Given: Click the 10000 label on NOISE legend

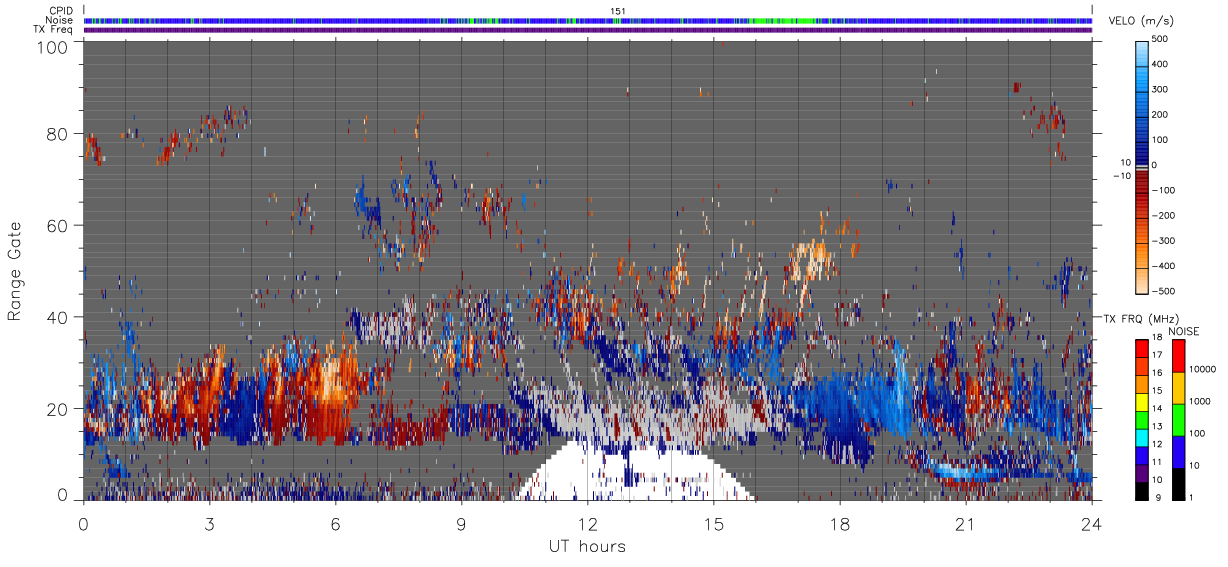Looking at the screenshot, I should pyautogui.click(x=1204, y=369).
